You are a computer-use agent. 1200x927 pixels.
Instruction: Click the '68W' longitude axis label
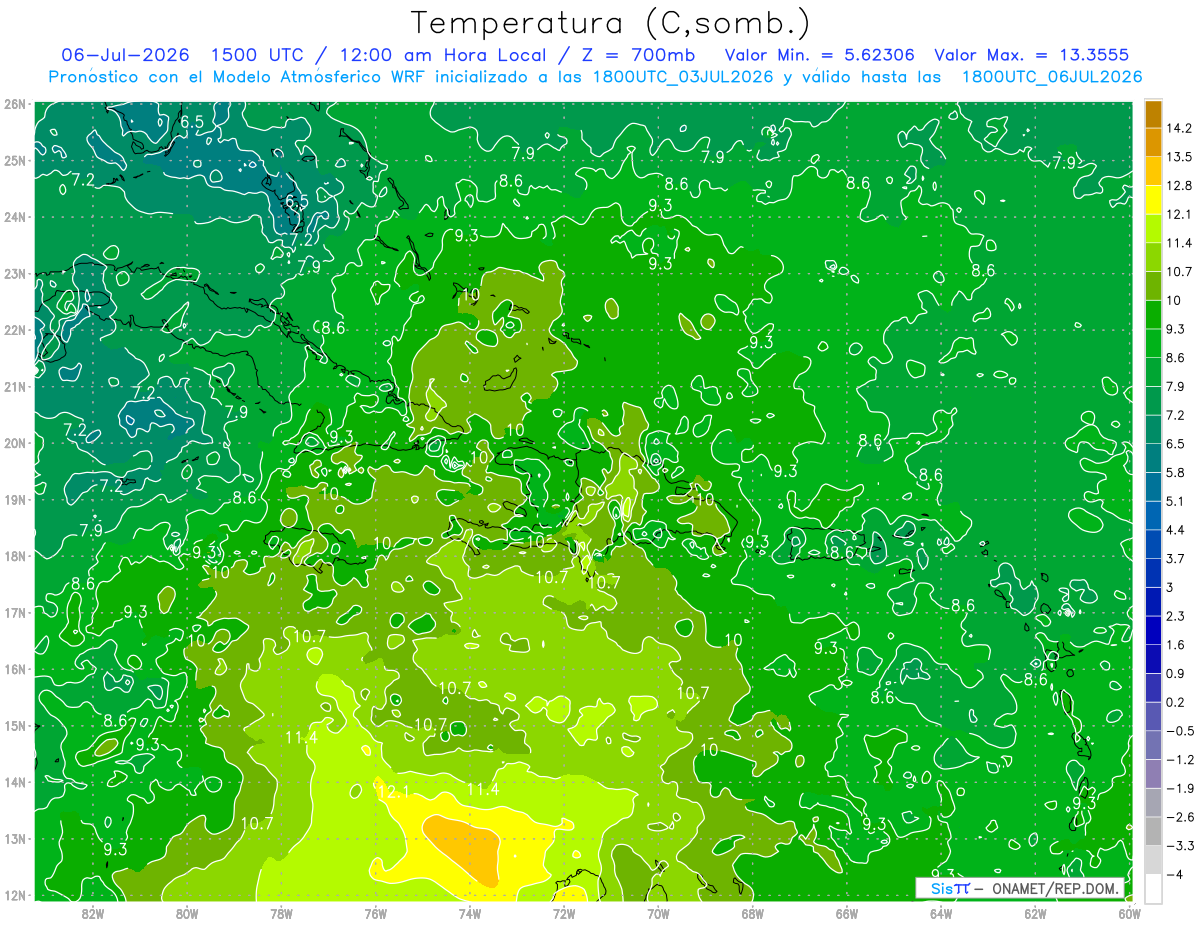753,913
